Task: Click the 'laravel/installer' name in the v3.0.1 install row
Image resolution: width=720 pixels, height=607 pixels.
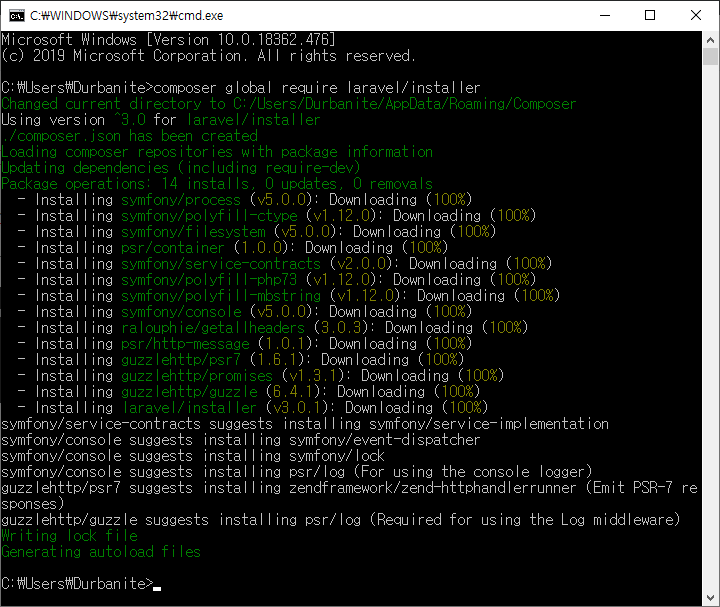Action: pyautogui.click(x=189, y=408)
